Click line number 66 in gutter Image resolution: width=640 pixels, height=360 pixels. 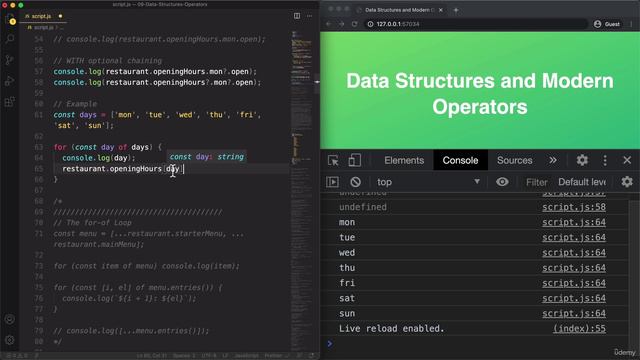click(x=39, y=180)
